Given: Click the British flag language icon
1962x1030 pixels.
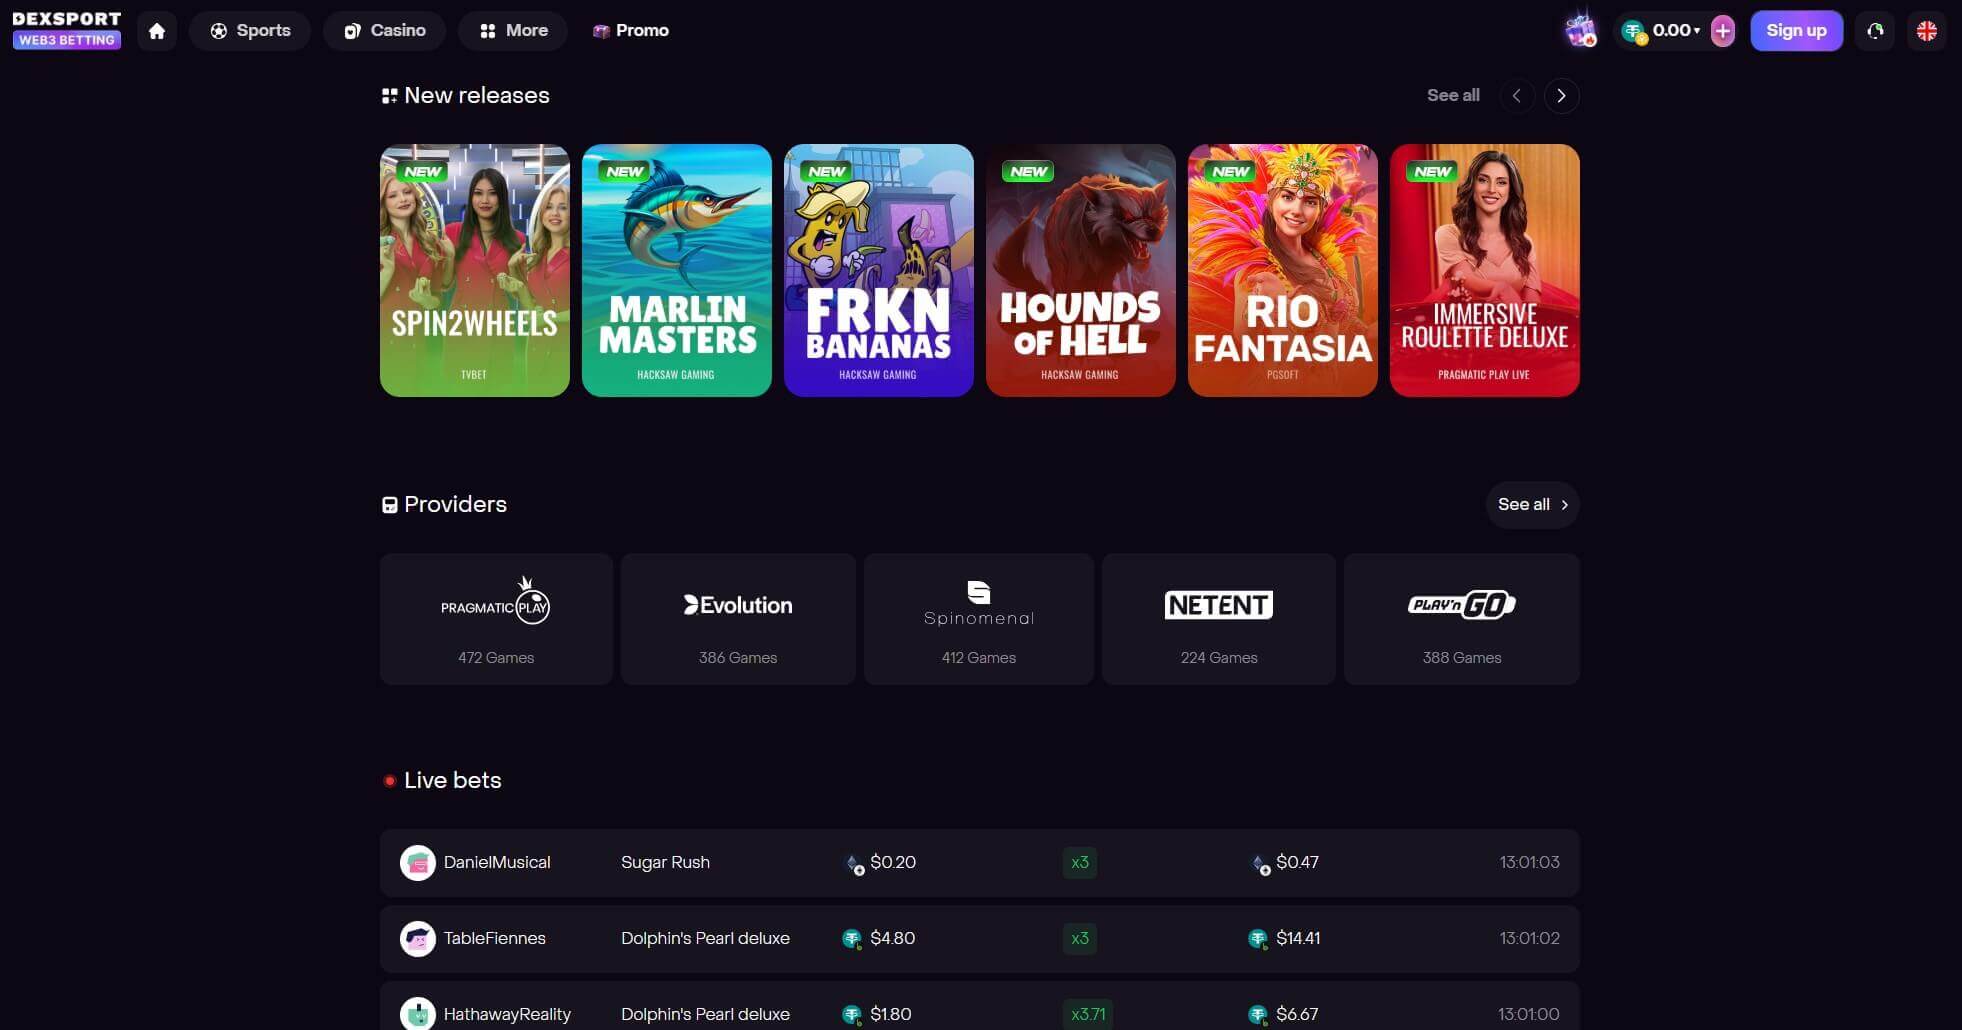Looking at the screenshot, I should click(x=1927, y=31).
